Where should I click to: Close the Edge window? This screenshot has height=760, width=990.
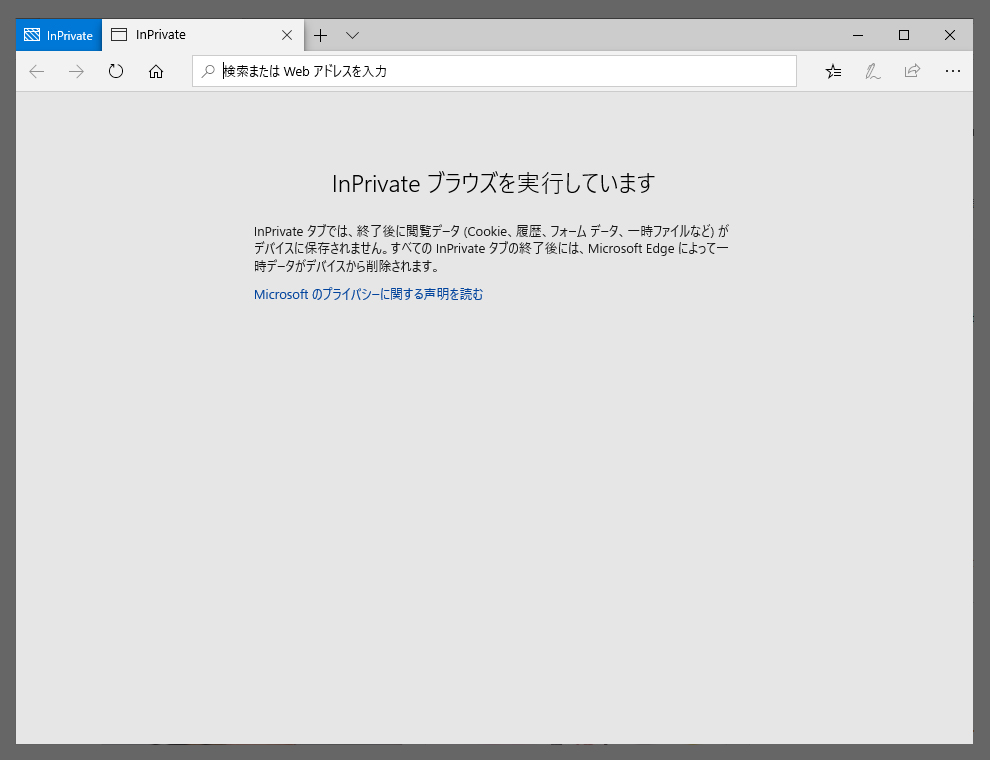950,35
